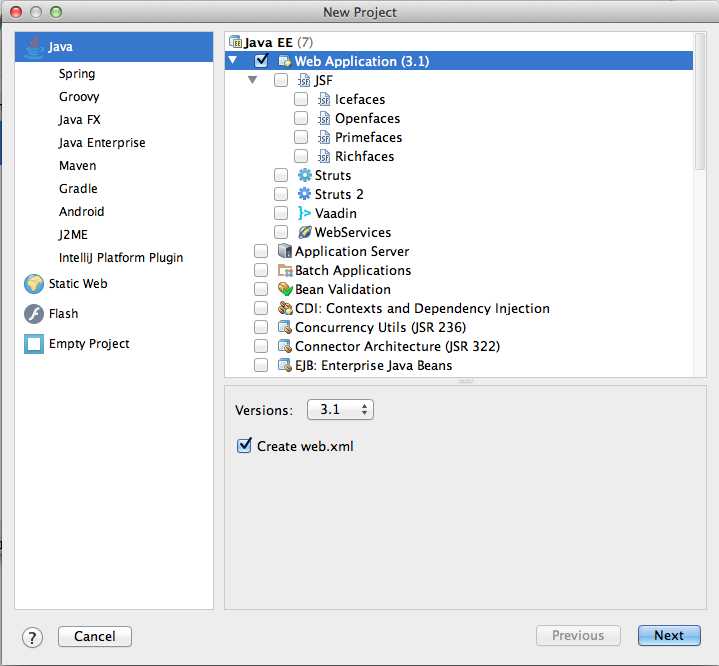Click the JSF page icon
The height and width of the screenshot is (666, 719).
tap(304, 80)
